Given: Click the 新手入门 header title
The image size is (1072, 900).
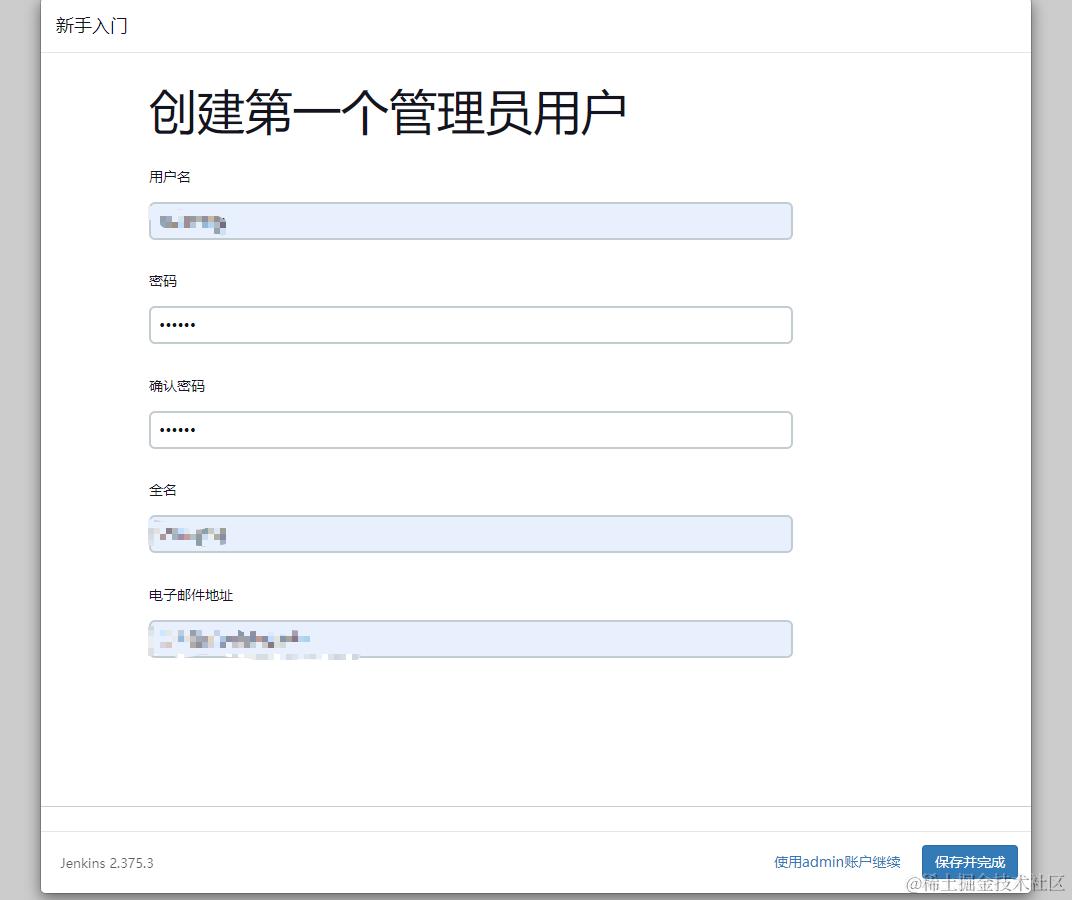Looking at the screenshot, I should (x=91, y=26).
